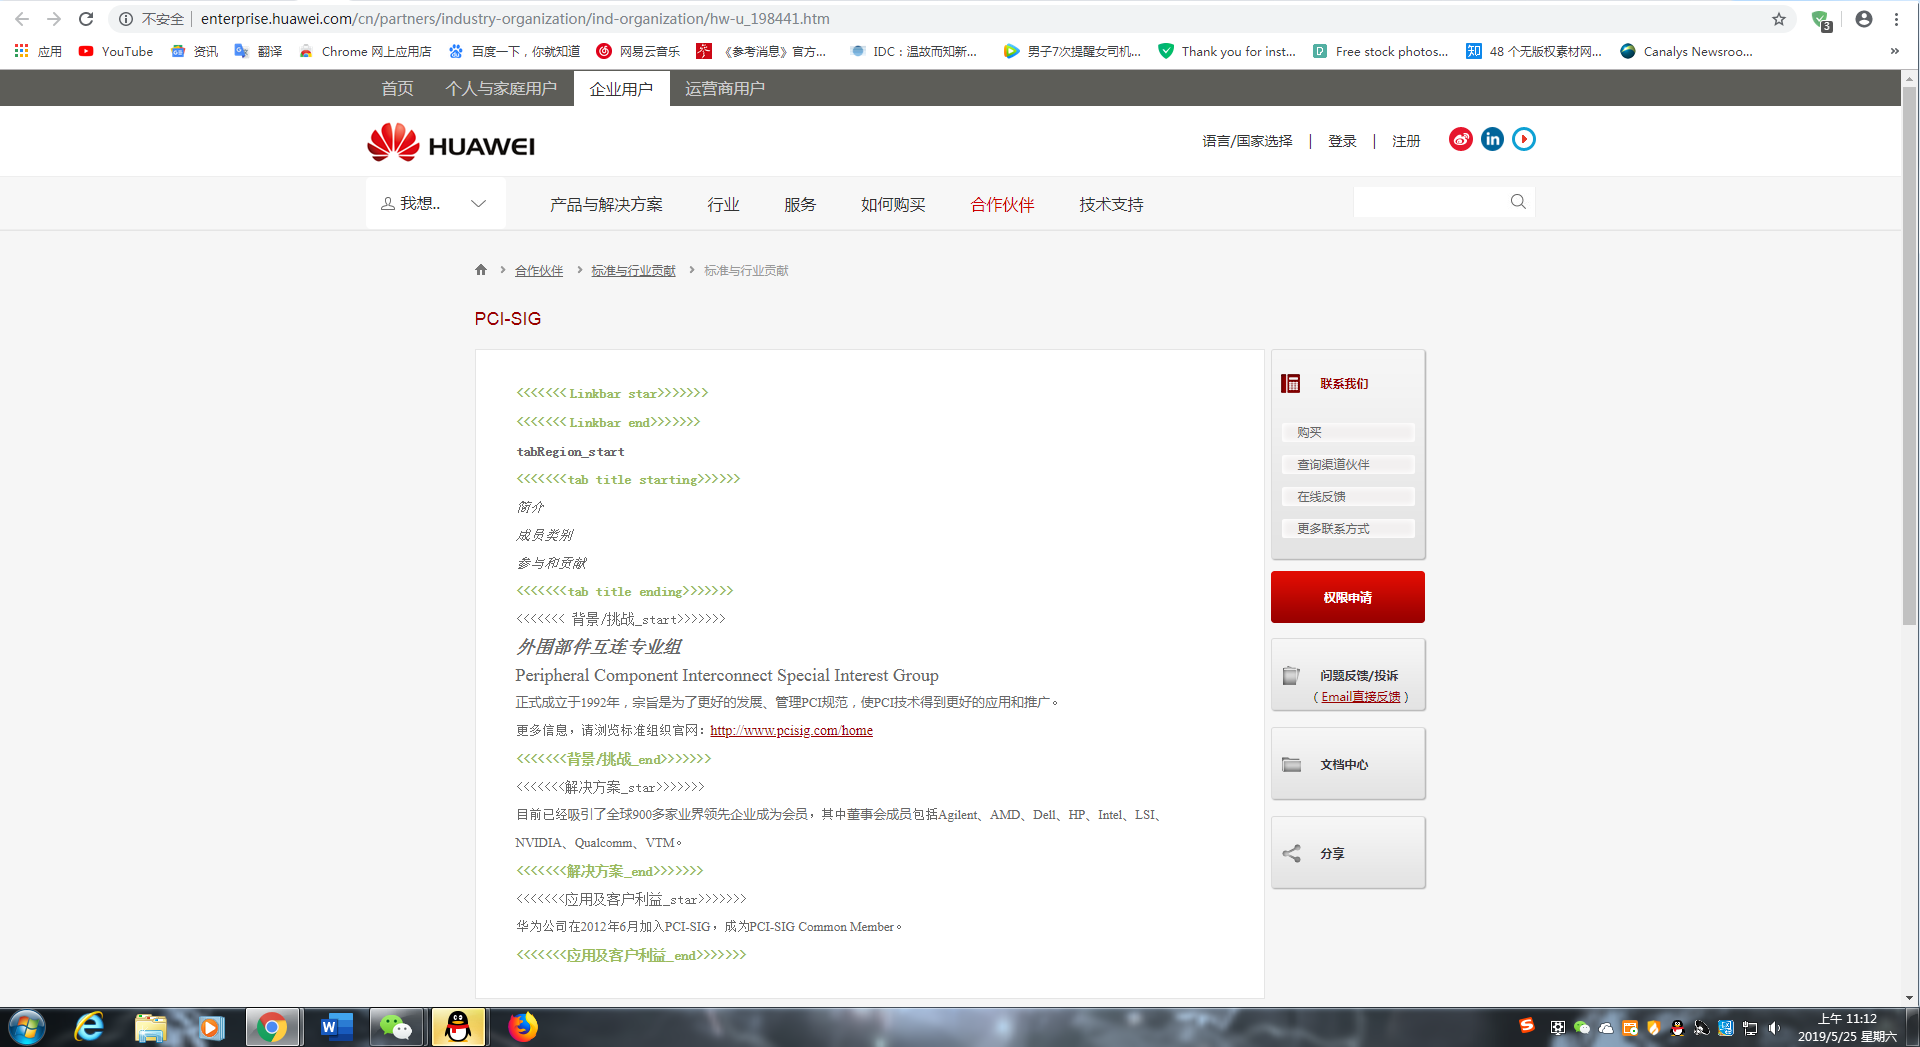This screenshot has height=1047, width=1920.
Task: Open Huawei's LinkedIn social icon
Action: (1492, 139)
